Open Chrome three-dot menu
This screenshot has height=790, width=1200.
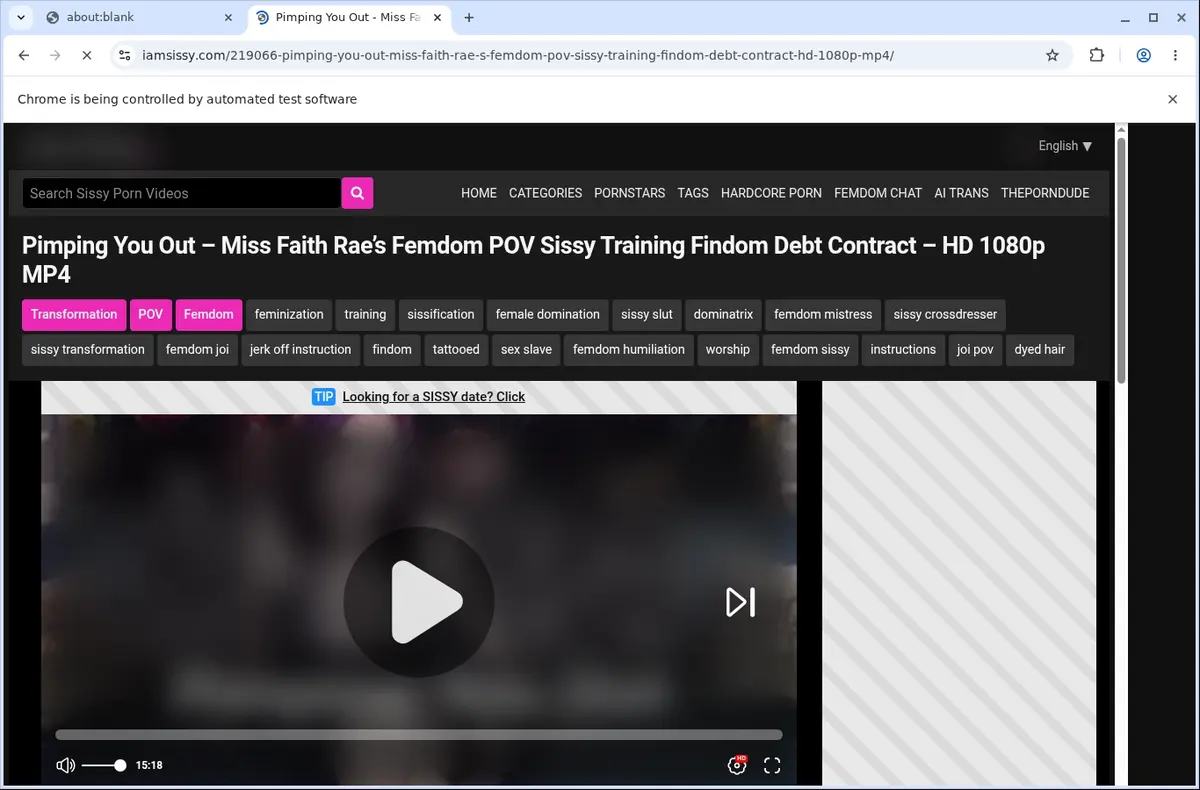click(1176, 56)
